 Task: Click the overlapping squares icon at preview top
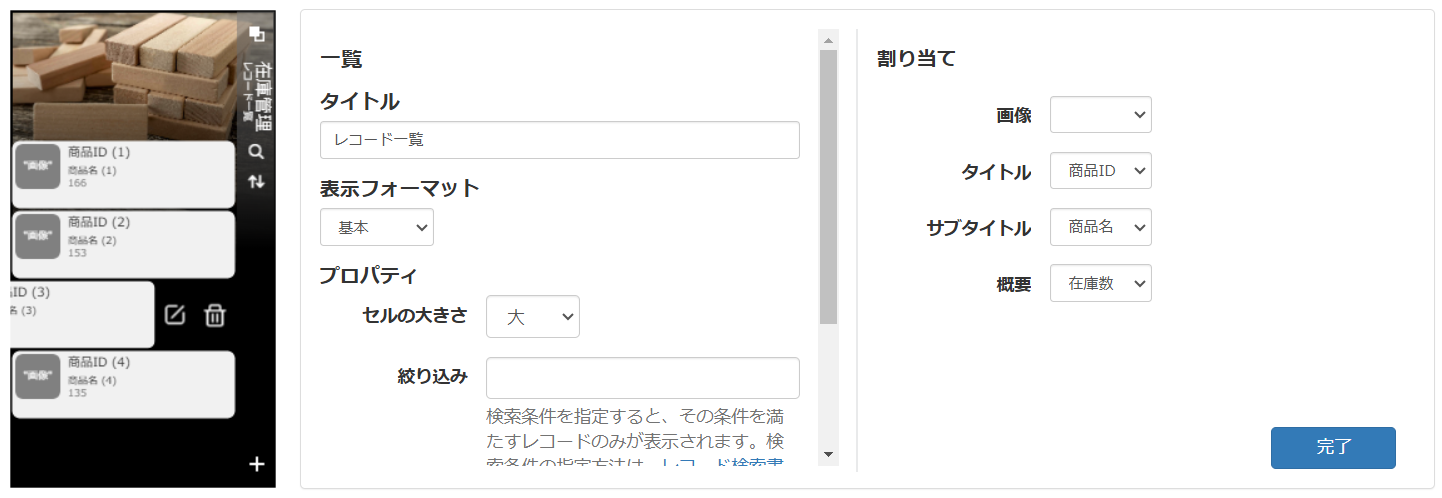click(257, 34)
